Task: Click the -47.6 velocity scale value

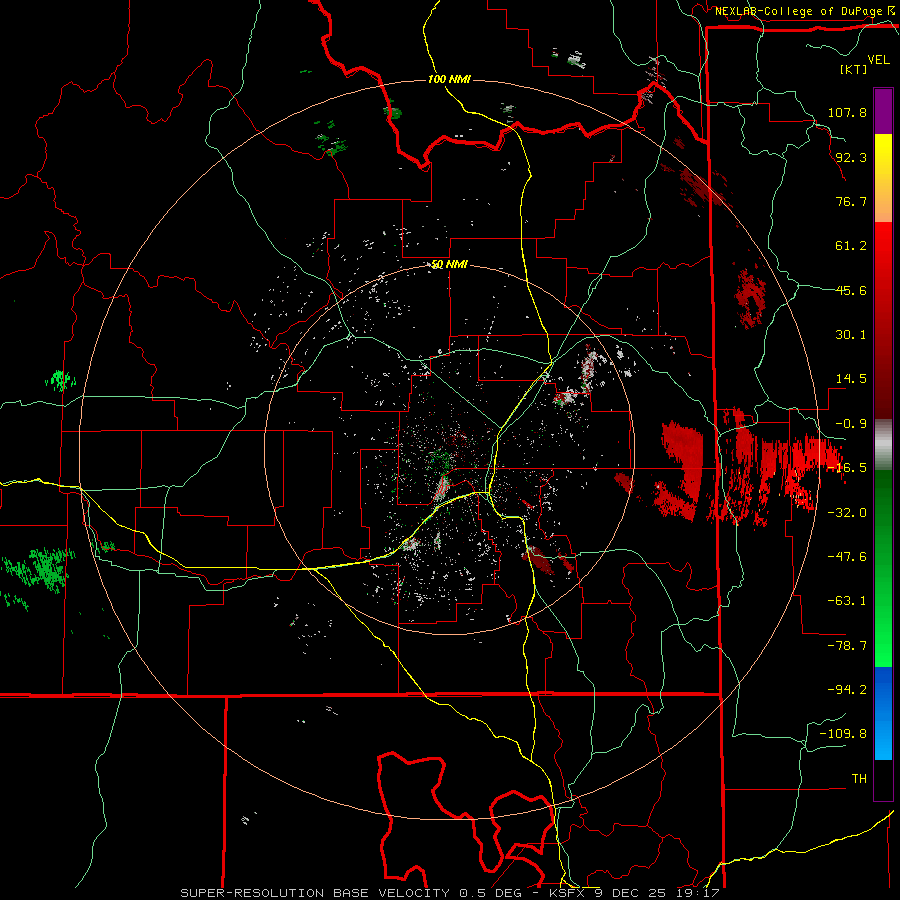Action: coord(847,557)
